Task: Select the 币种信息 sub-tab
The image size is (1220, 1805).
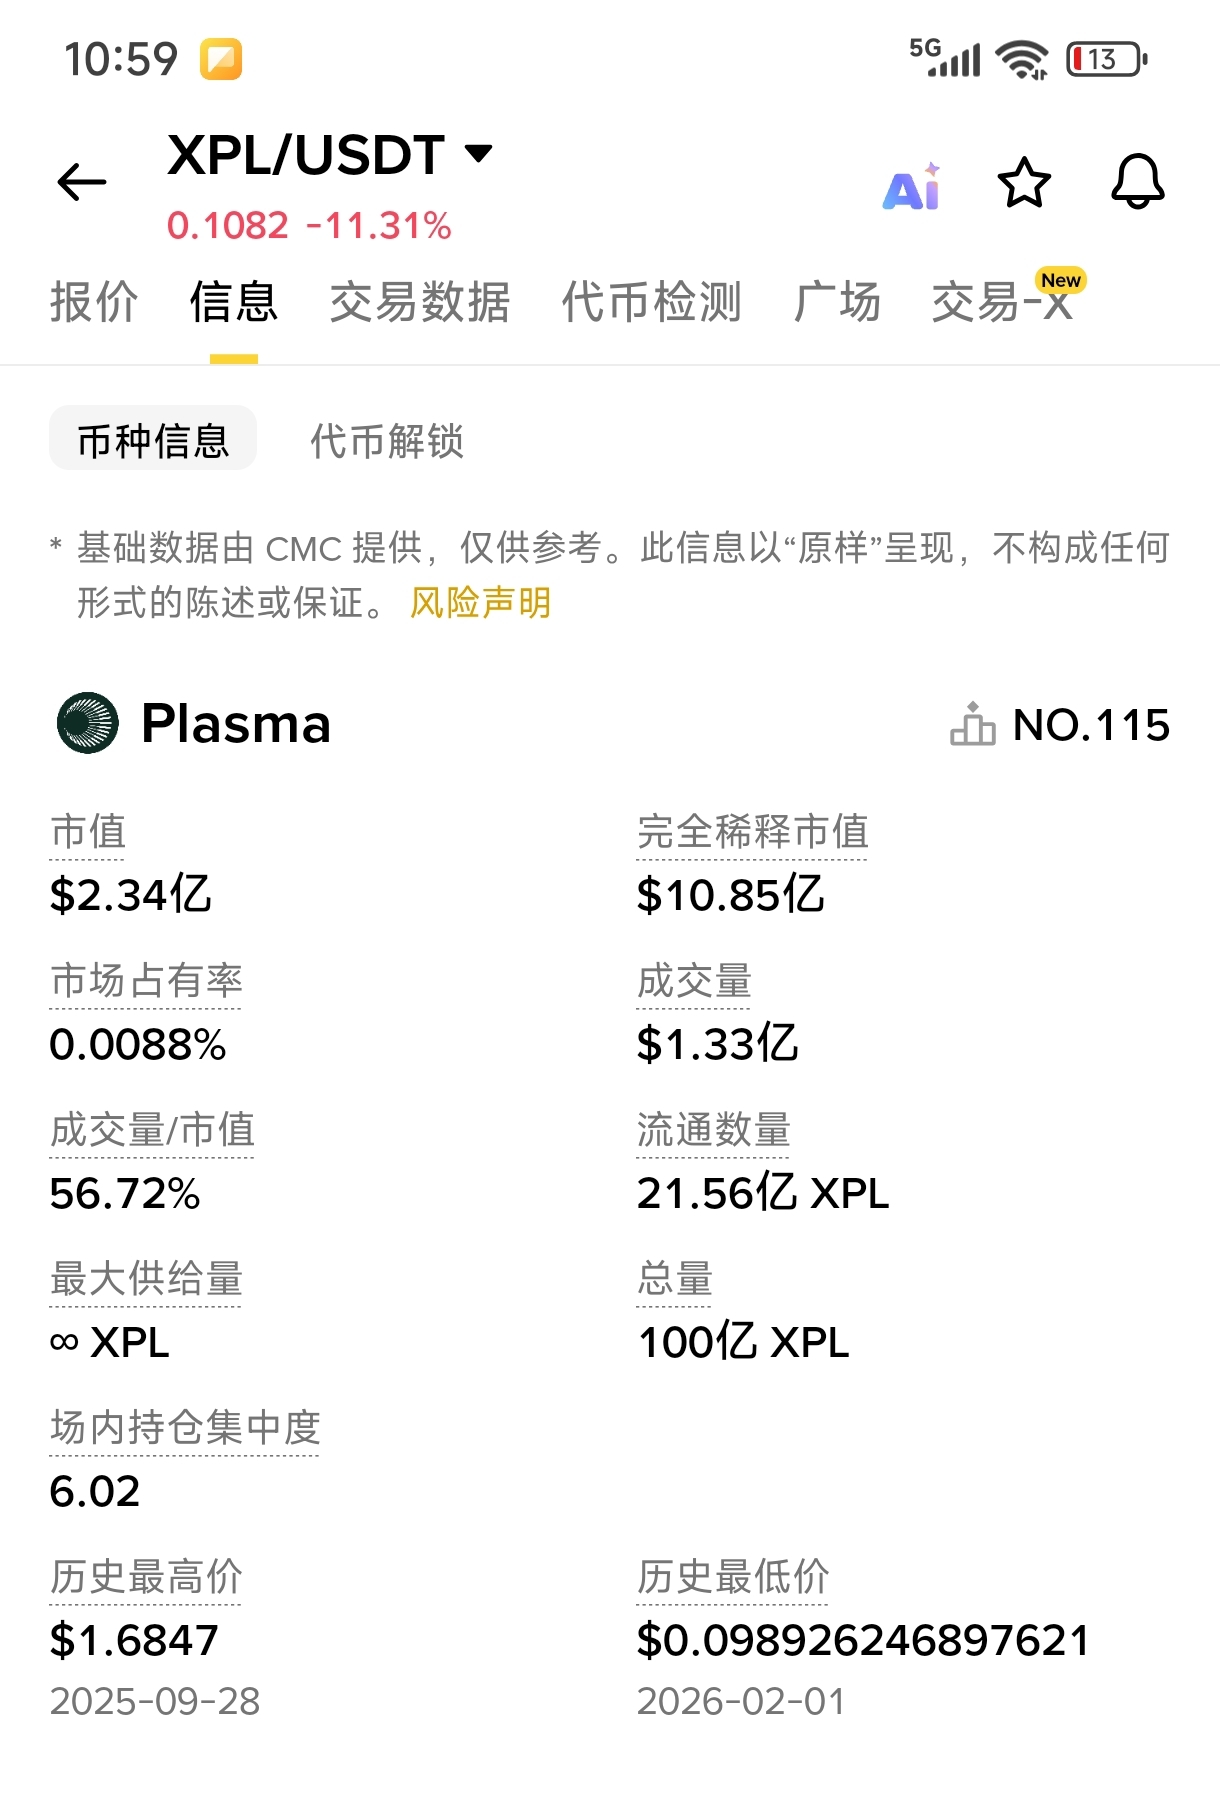Action: 153,440
